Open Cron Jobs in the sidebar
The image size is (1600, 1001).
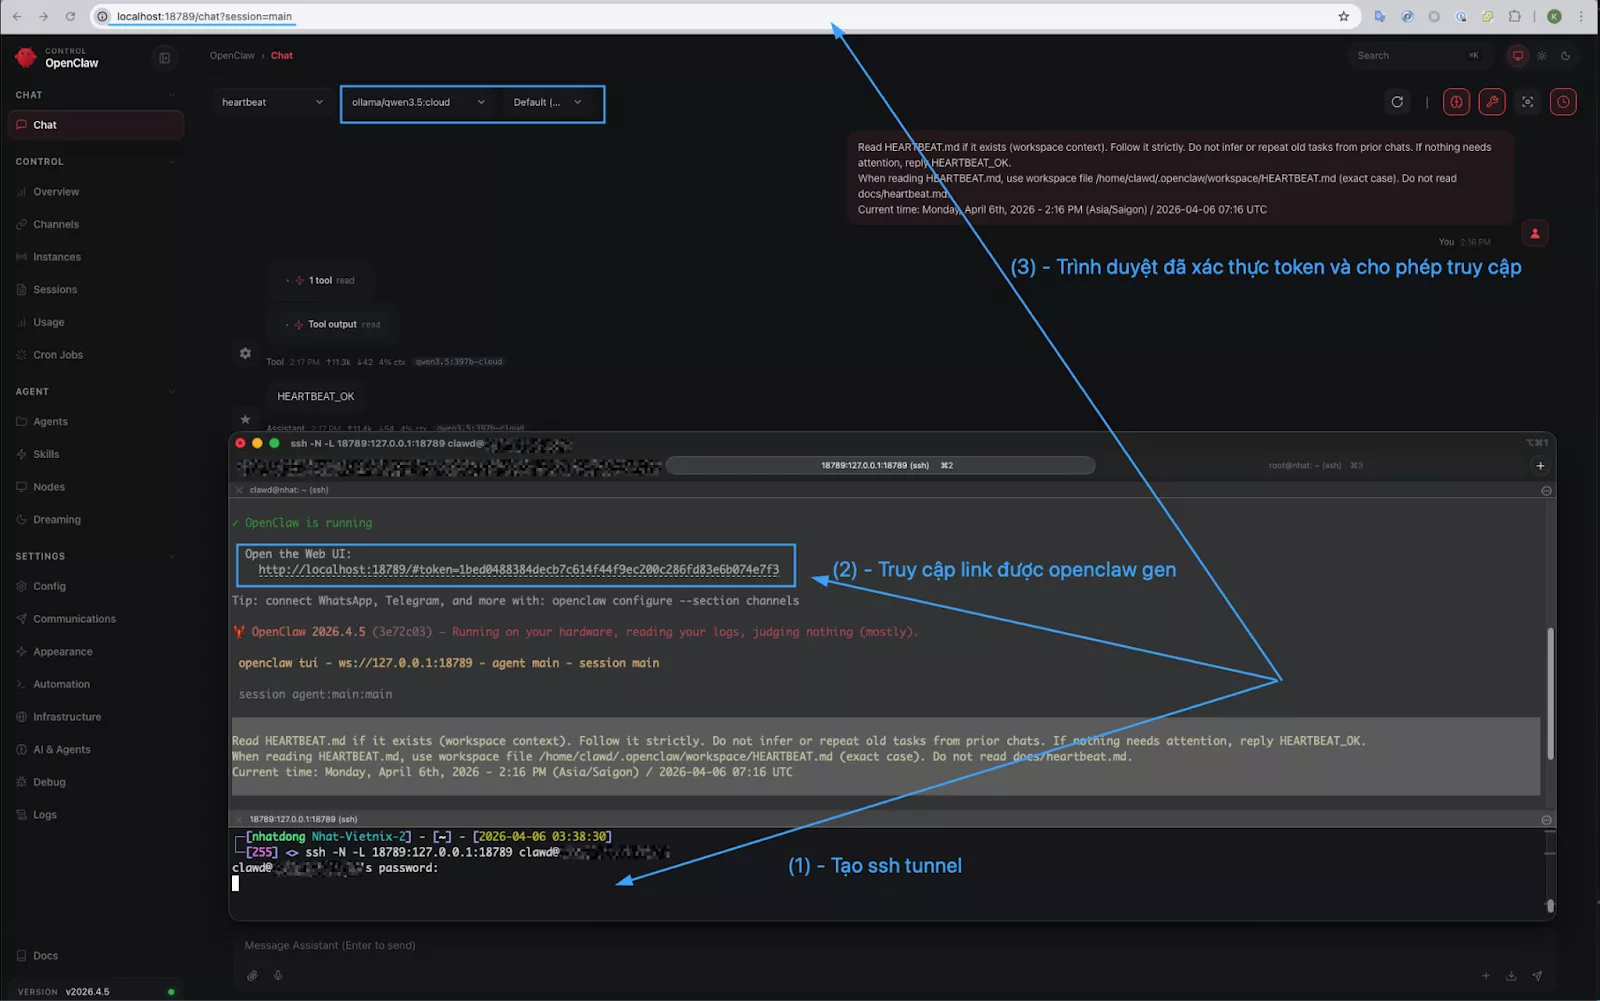pos(58,355)
